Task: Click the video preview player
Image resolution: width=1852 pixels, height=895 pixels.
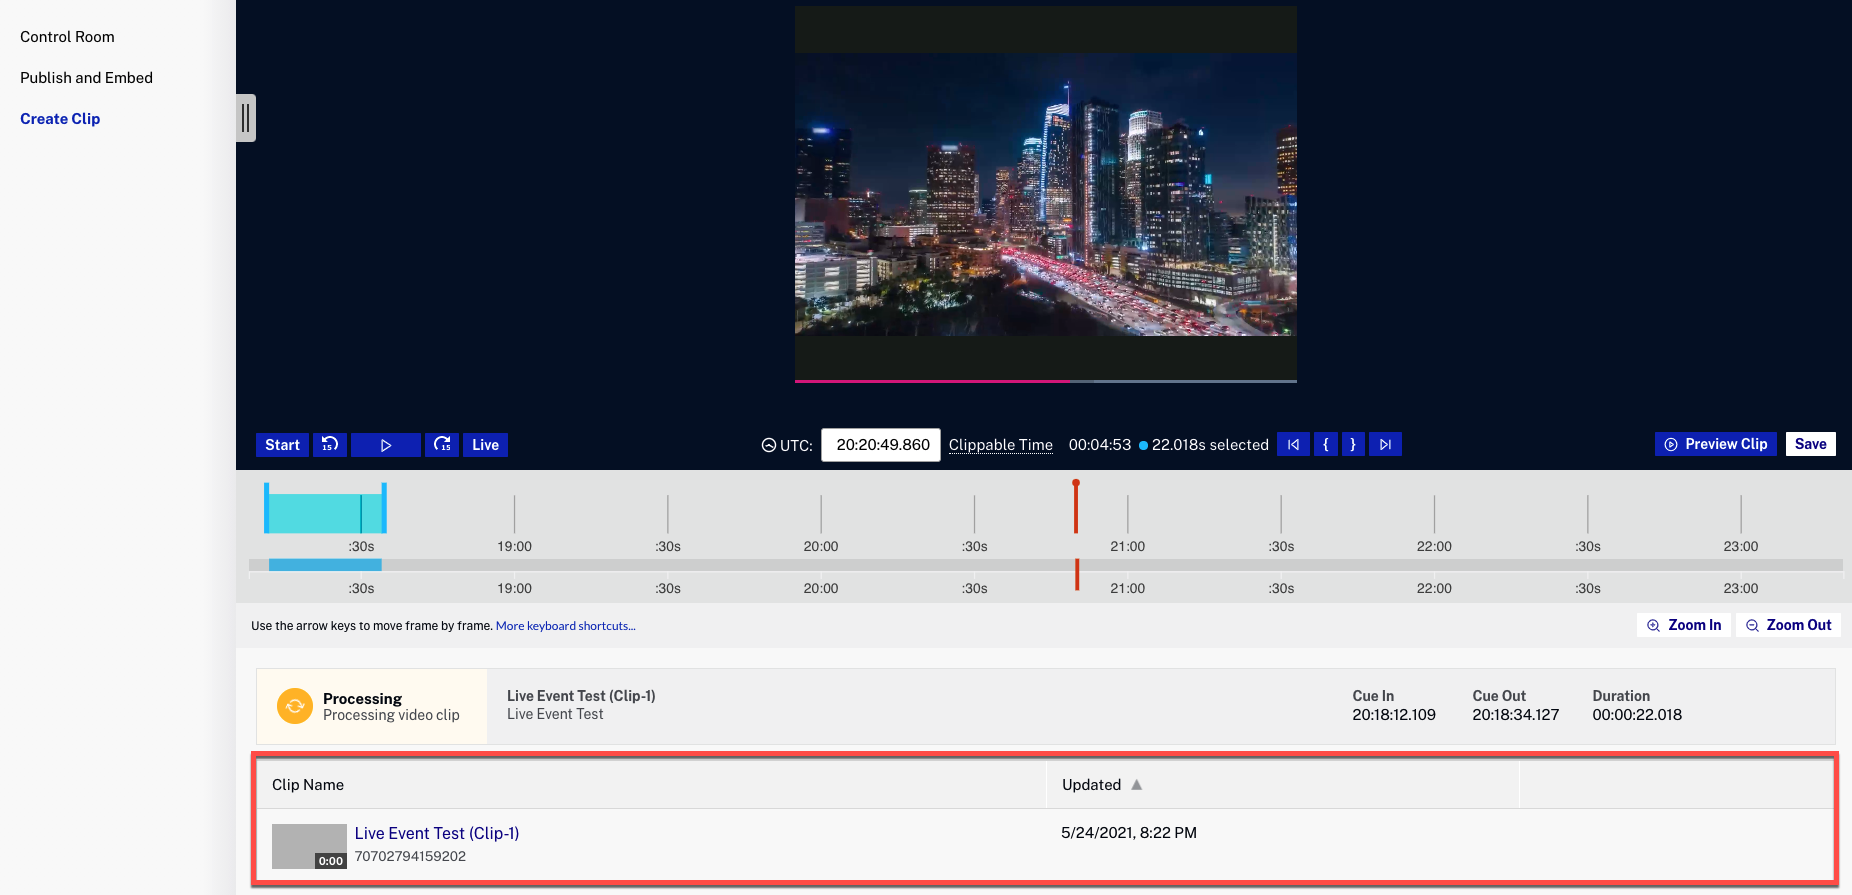Action: point(1046,193)
